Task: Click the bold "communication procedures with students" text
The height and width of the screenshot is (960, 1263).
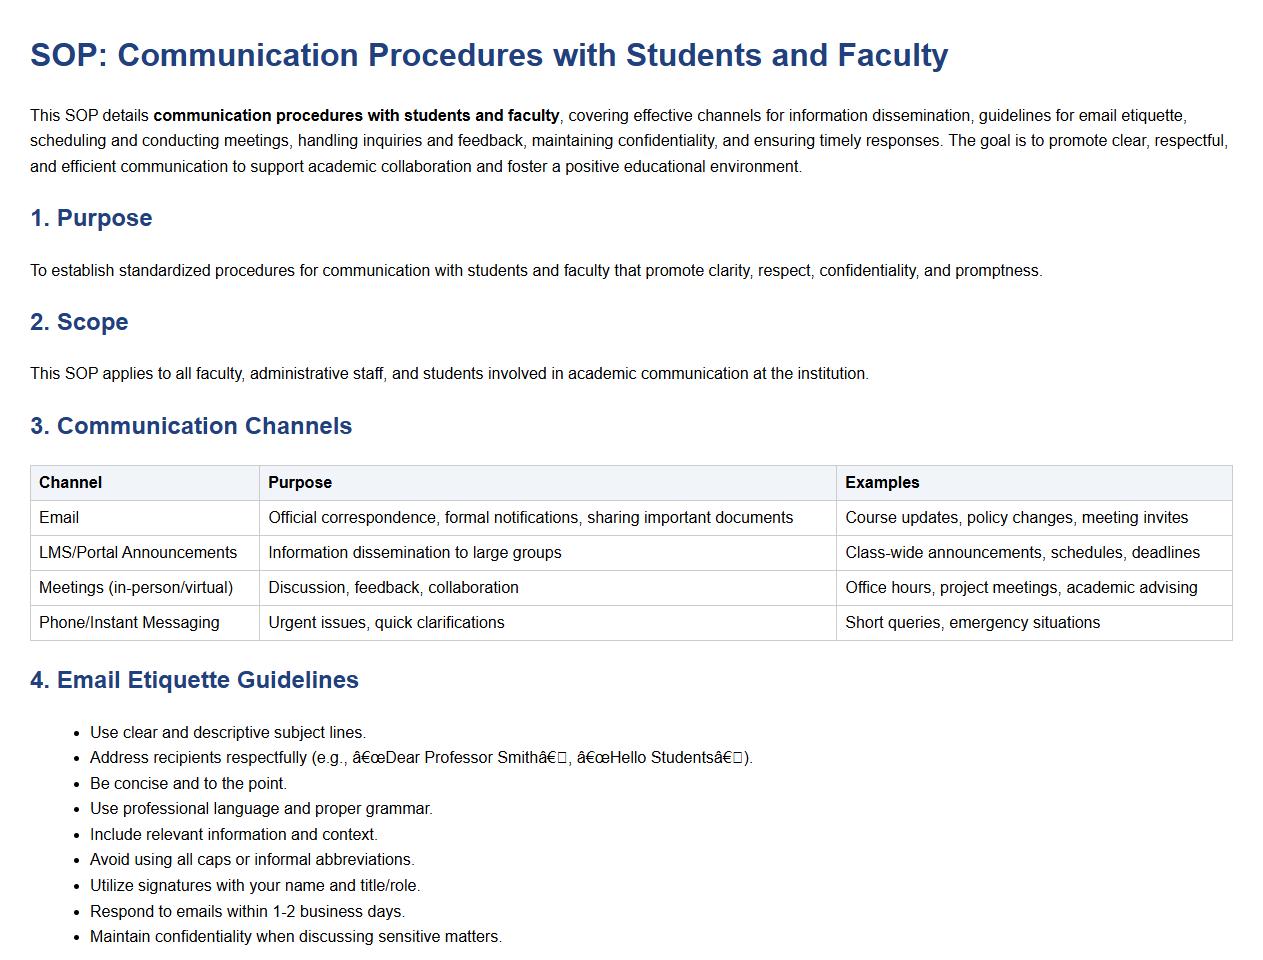Action: [356, 115]
